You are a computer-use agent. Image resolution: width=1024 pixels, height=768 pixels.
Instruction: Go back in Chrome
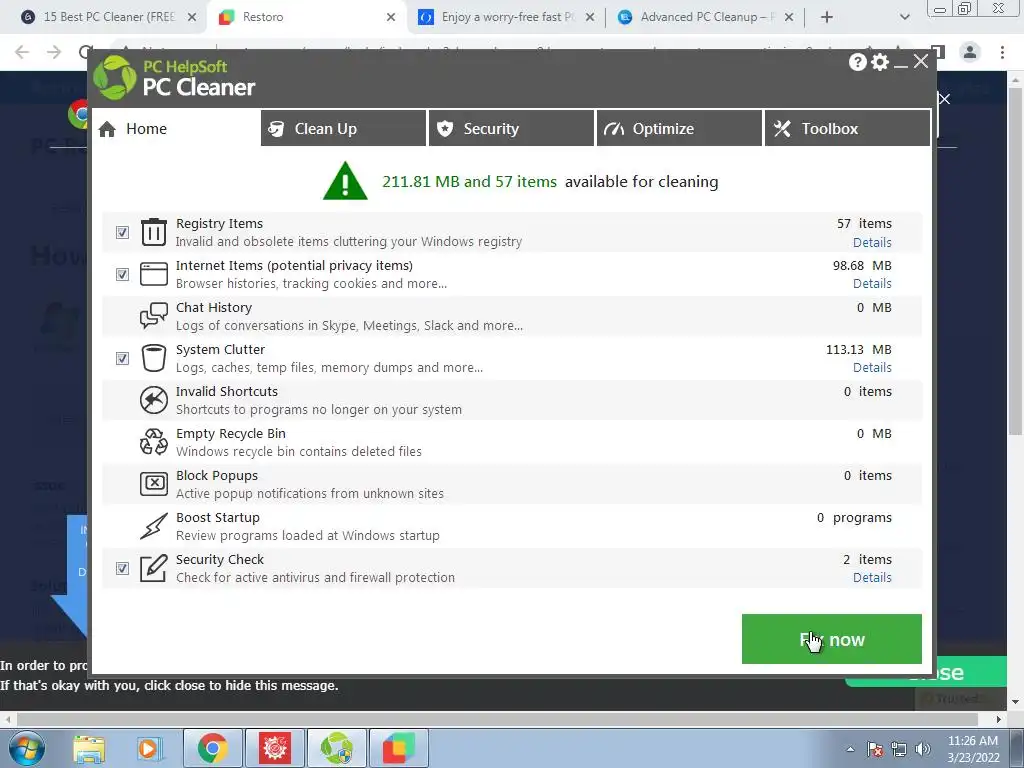(22, 52)
